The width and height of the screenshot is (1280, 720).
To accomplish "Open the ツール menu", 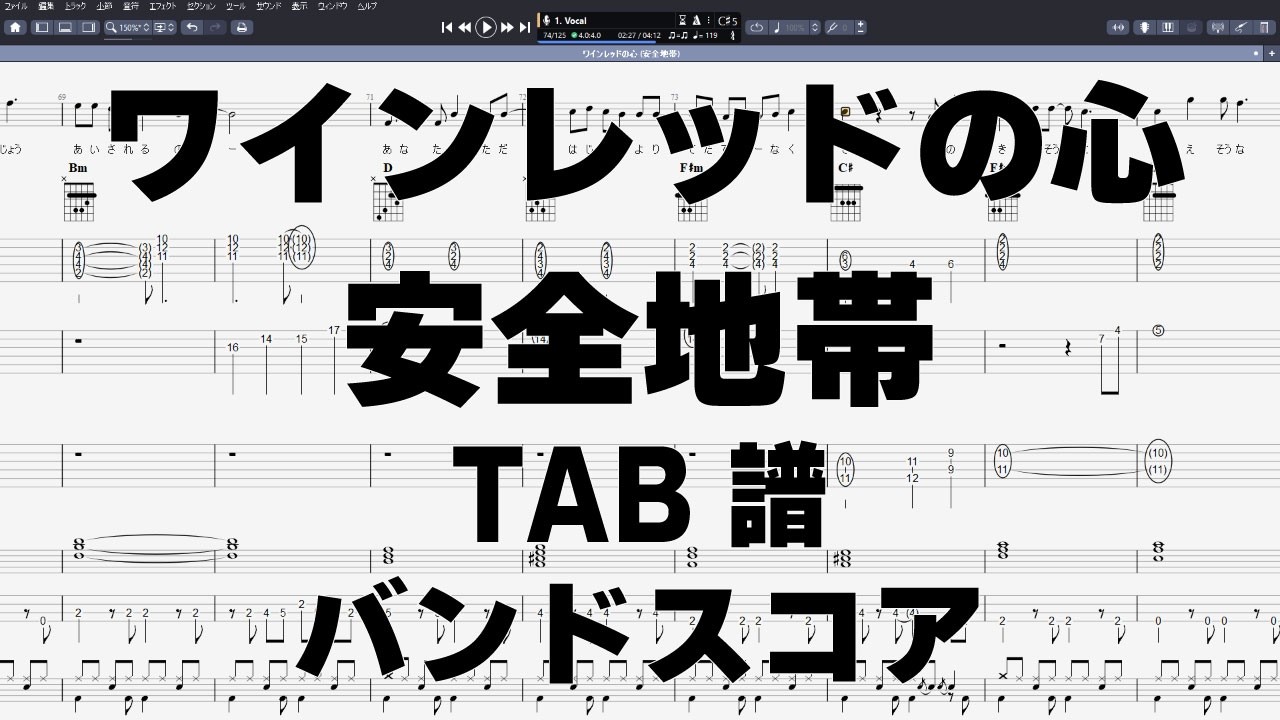I will (236, 6).
